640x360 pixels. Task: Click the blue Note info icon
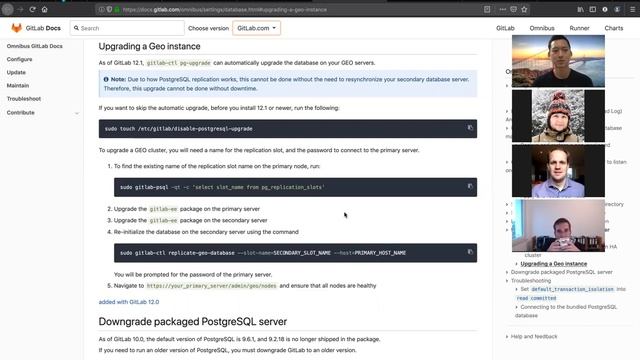point(106,79)
